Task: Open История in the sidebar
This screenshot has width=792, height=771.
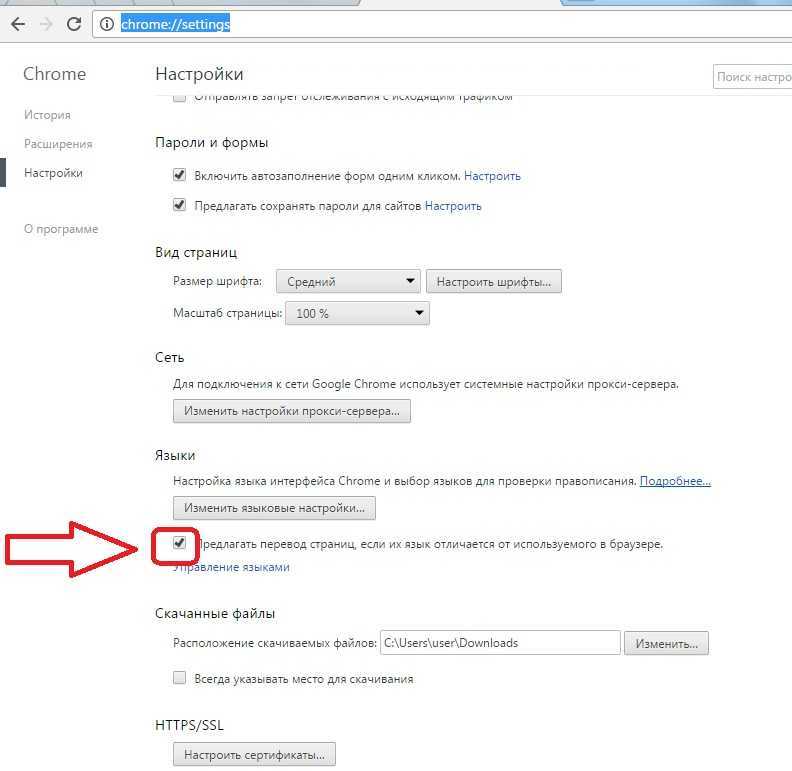Action: [47, 115]
